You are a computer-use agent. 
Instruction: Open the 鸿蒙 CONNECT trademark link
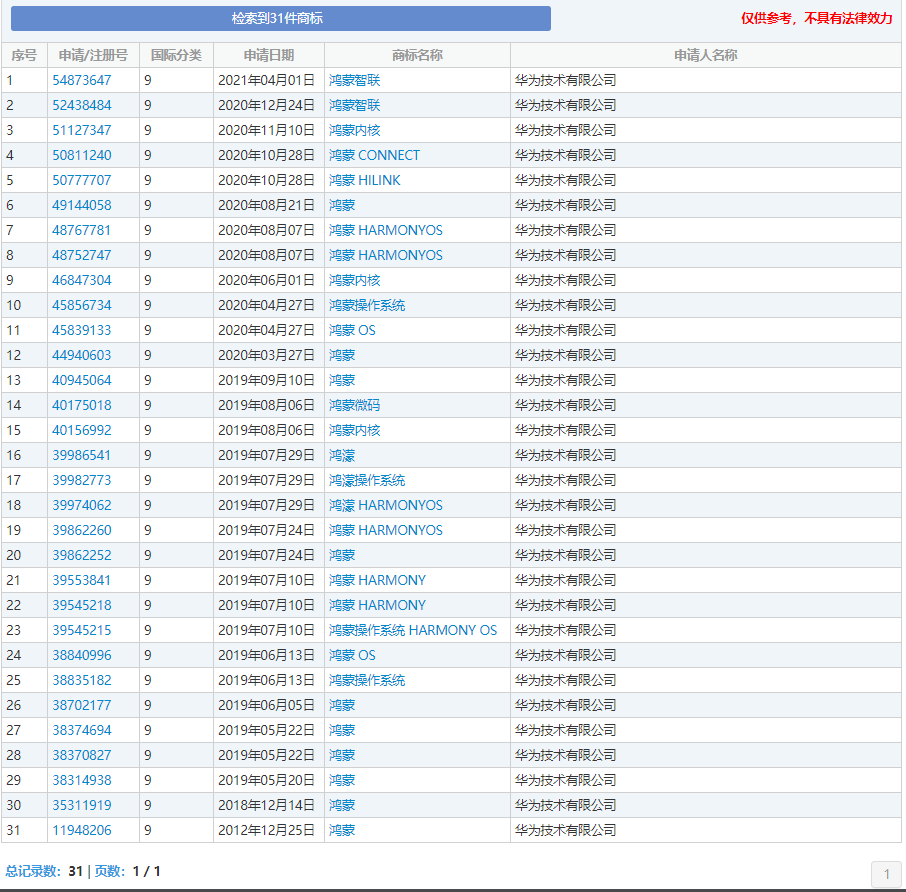(x=374, y=155)
